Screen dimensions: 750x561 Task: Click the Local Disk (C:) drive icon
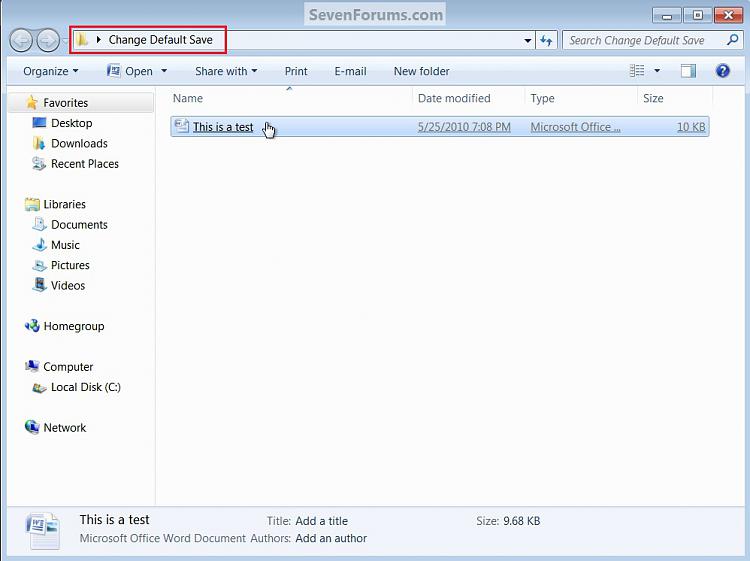coord(39,387)
